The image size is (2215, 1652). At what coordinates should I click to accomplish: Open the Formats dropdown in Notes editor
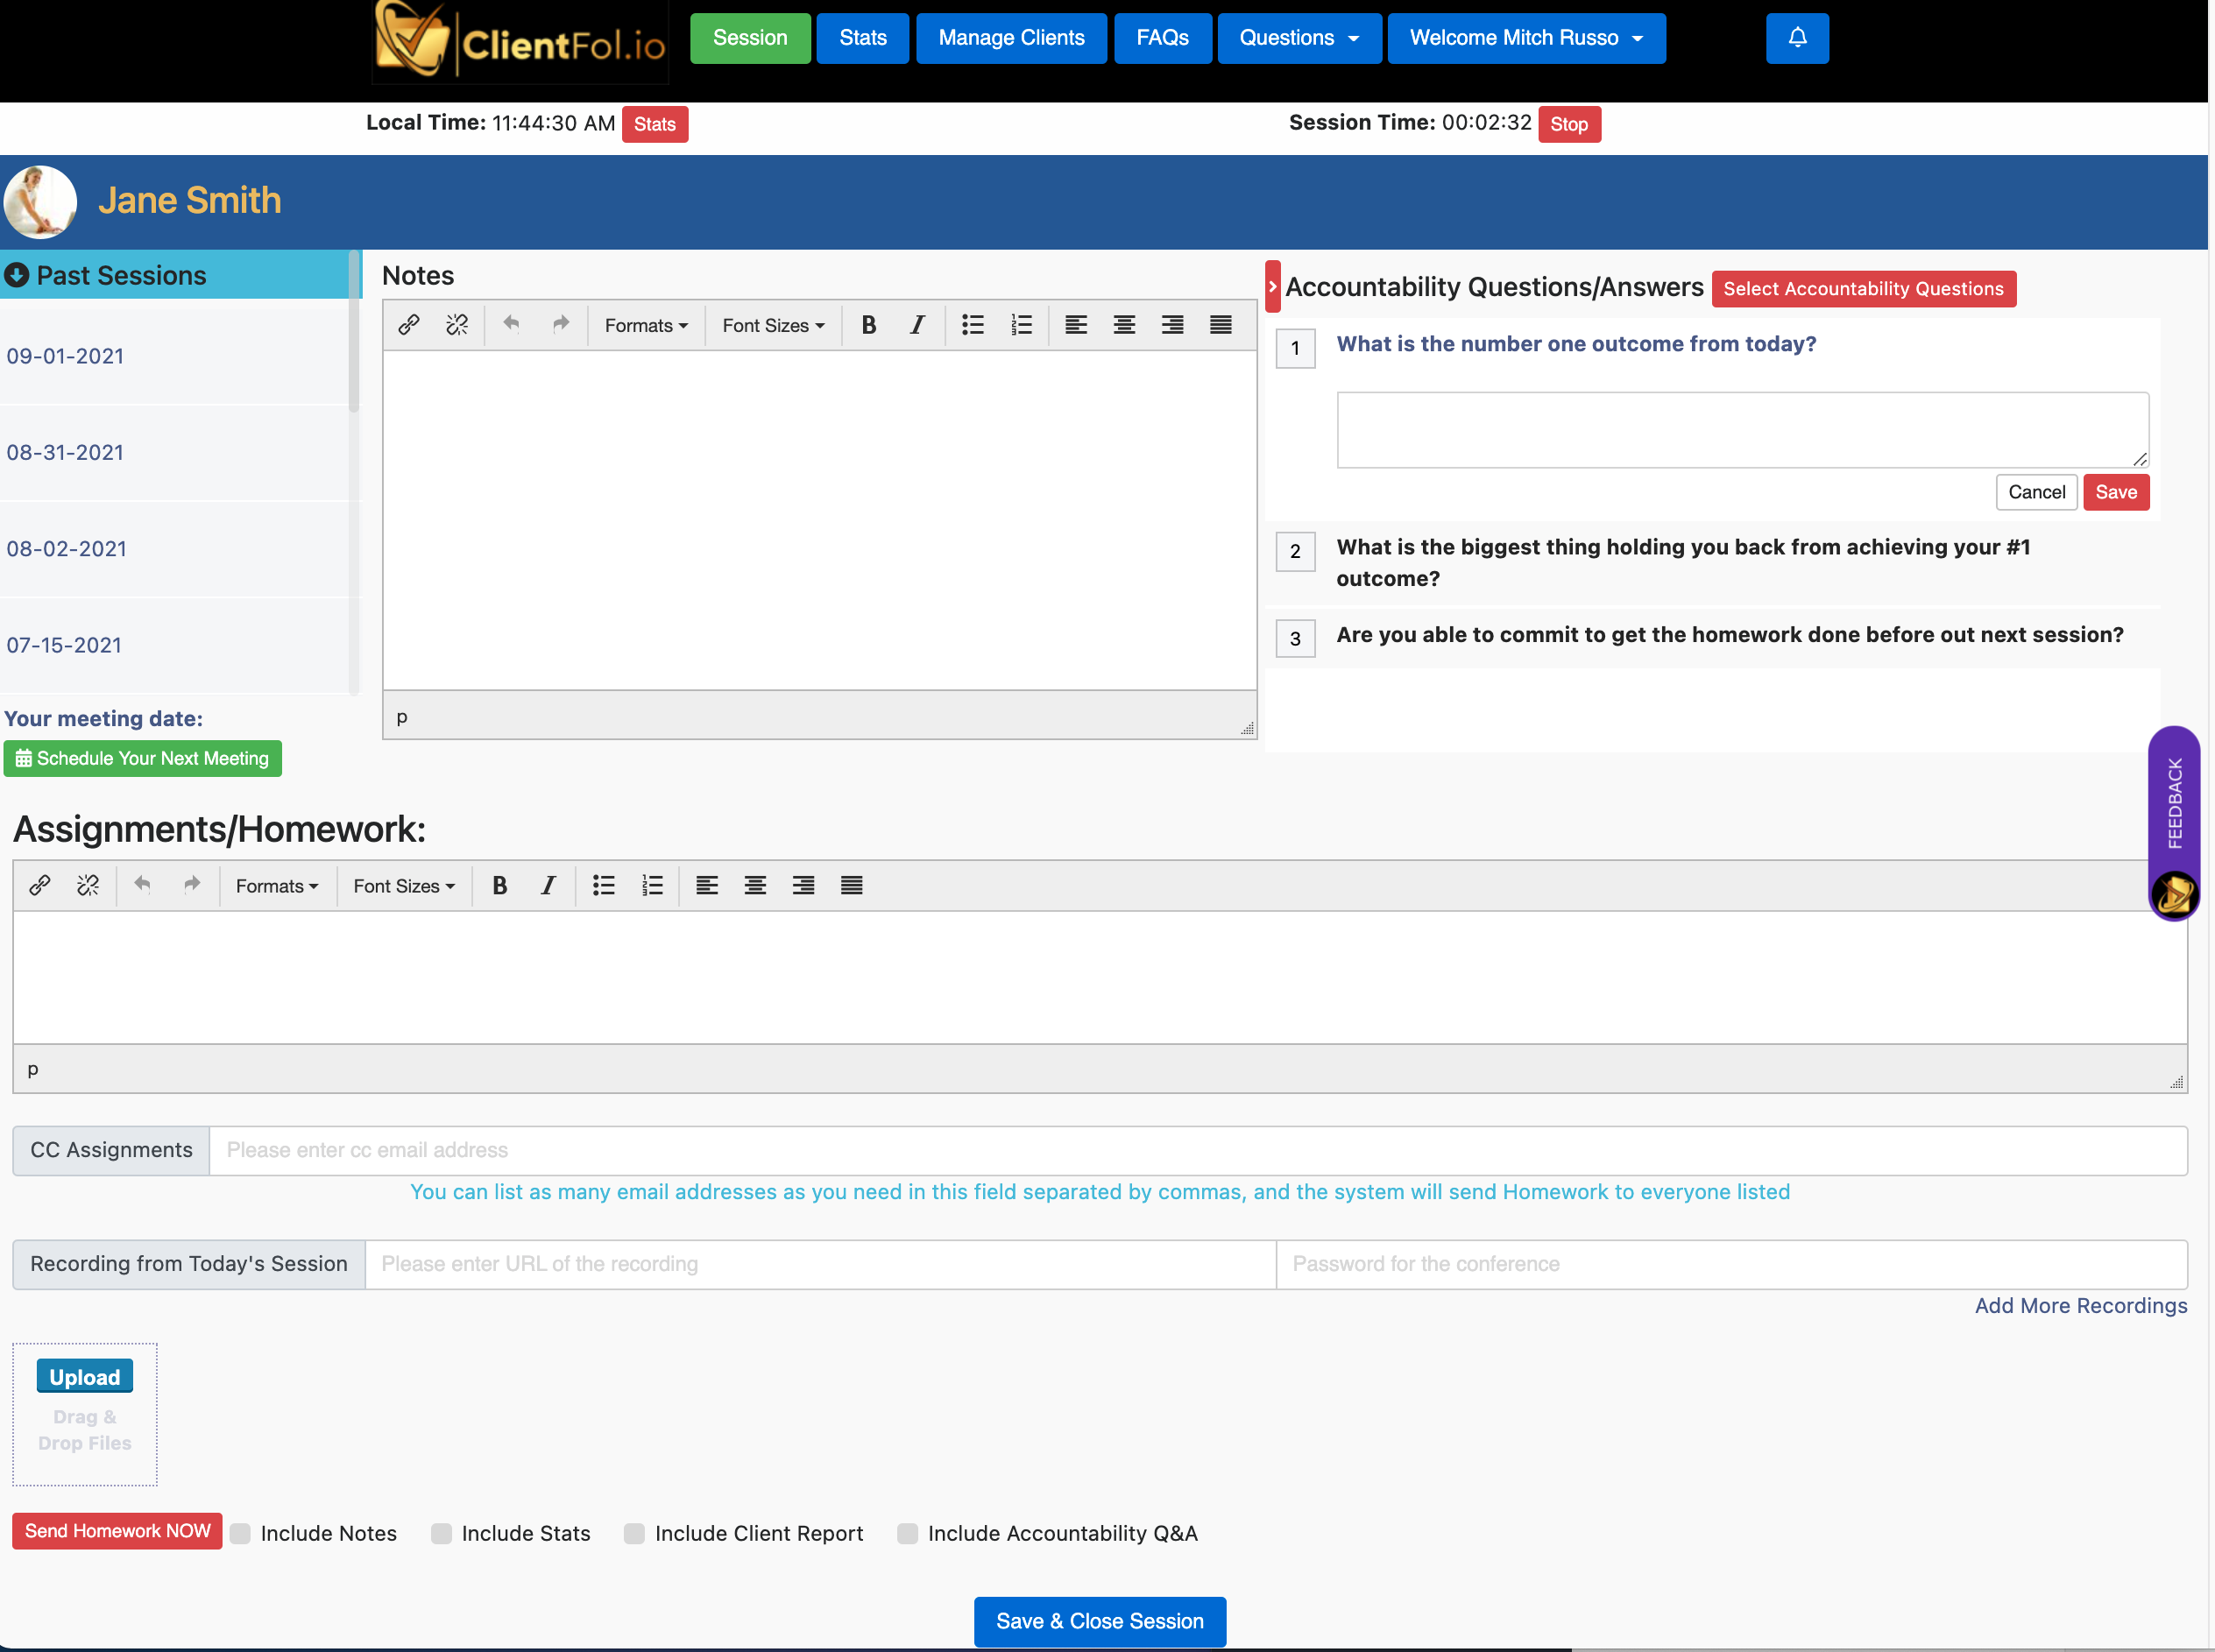coord(646,326)
